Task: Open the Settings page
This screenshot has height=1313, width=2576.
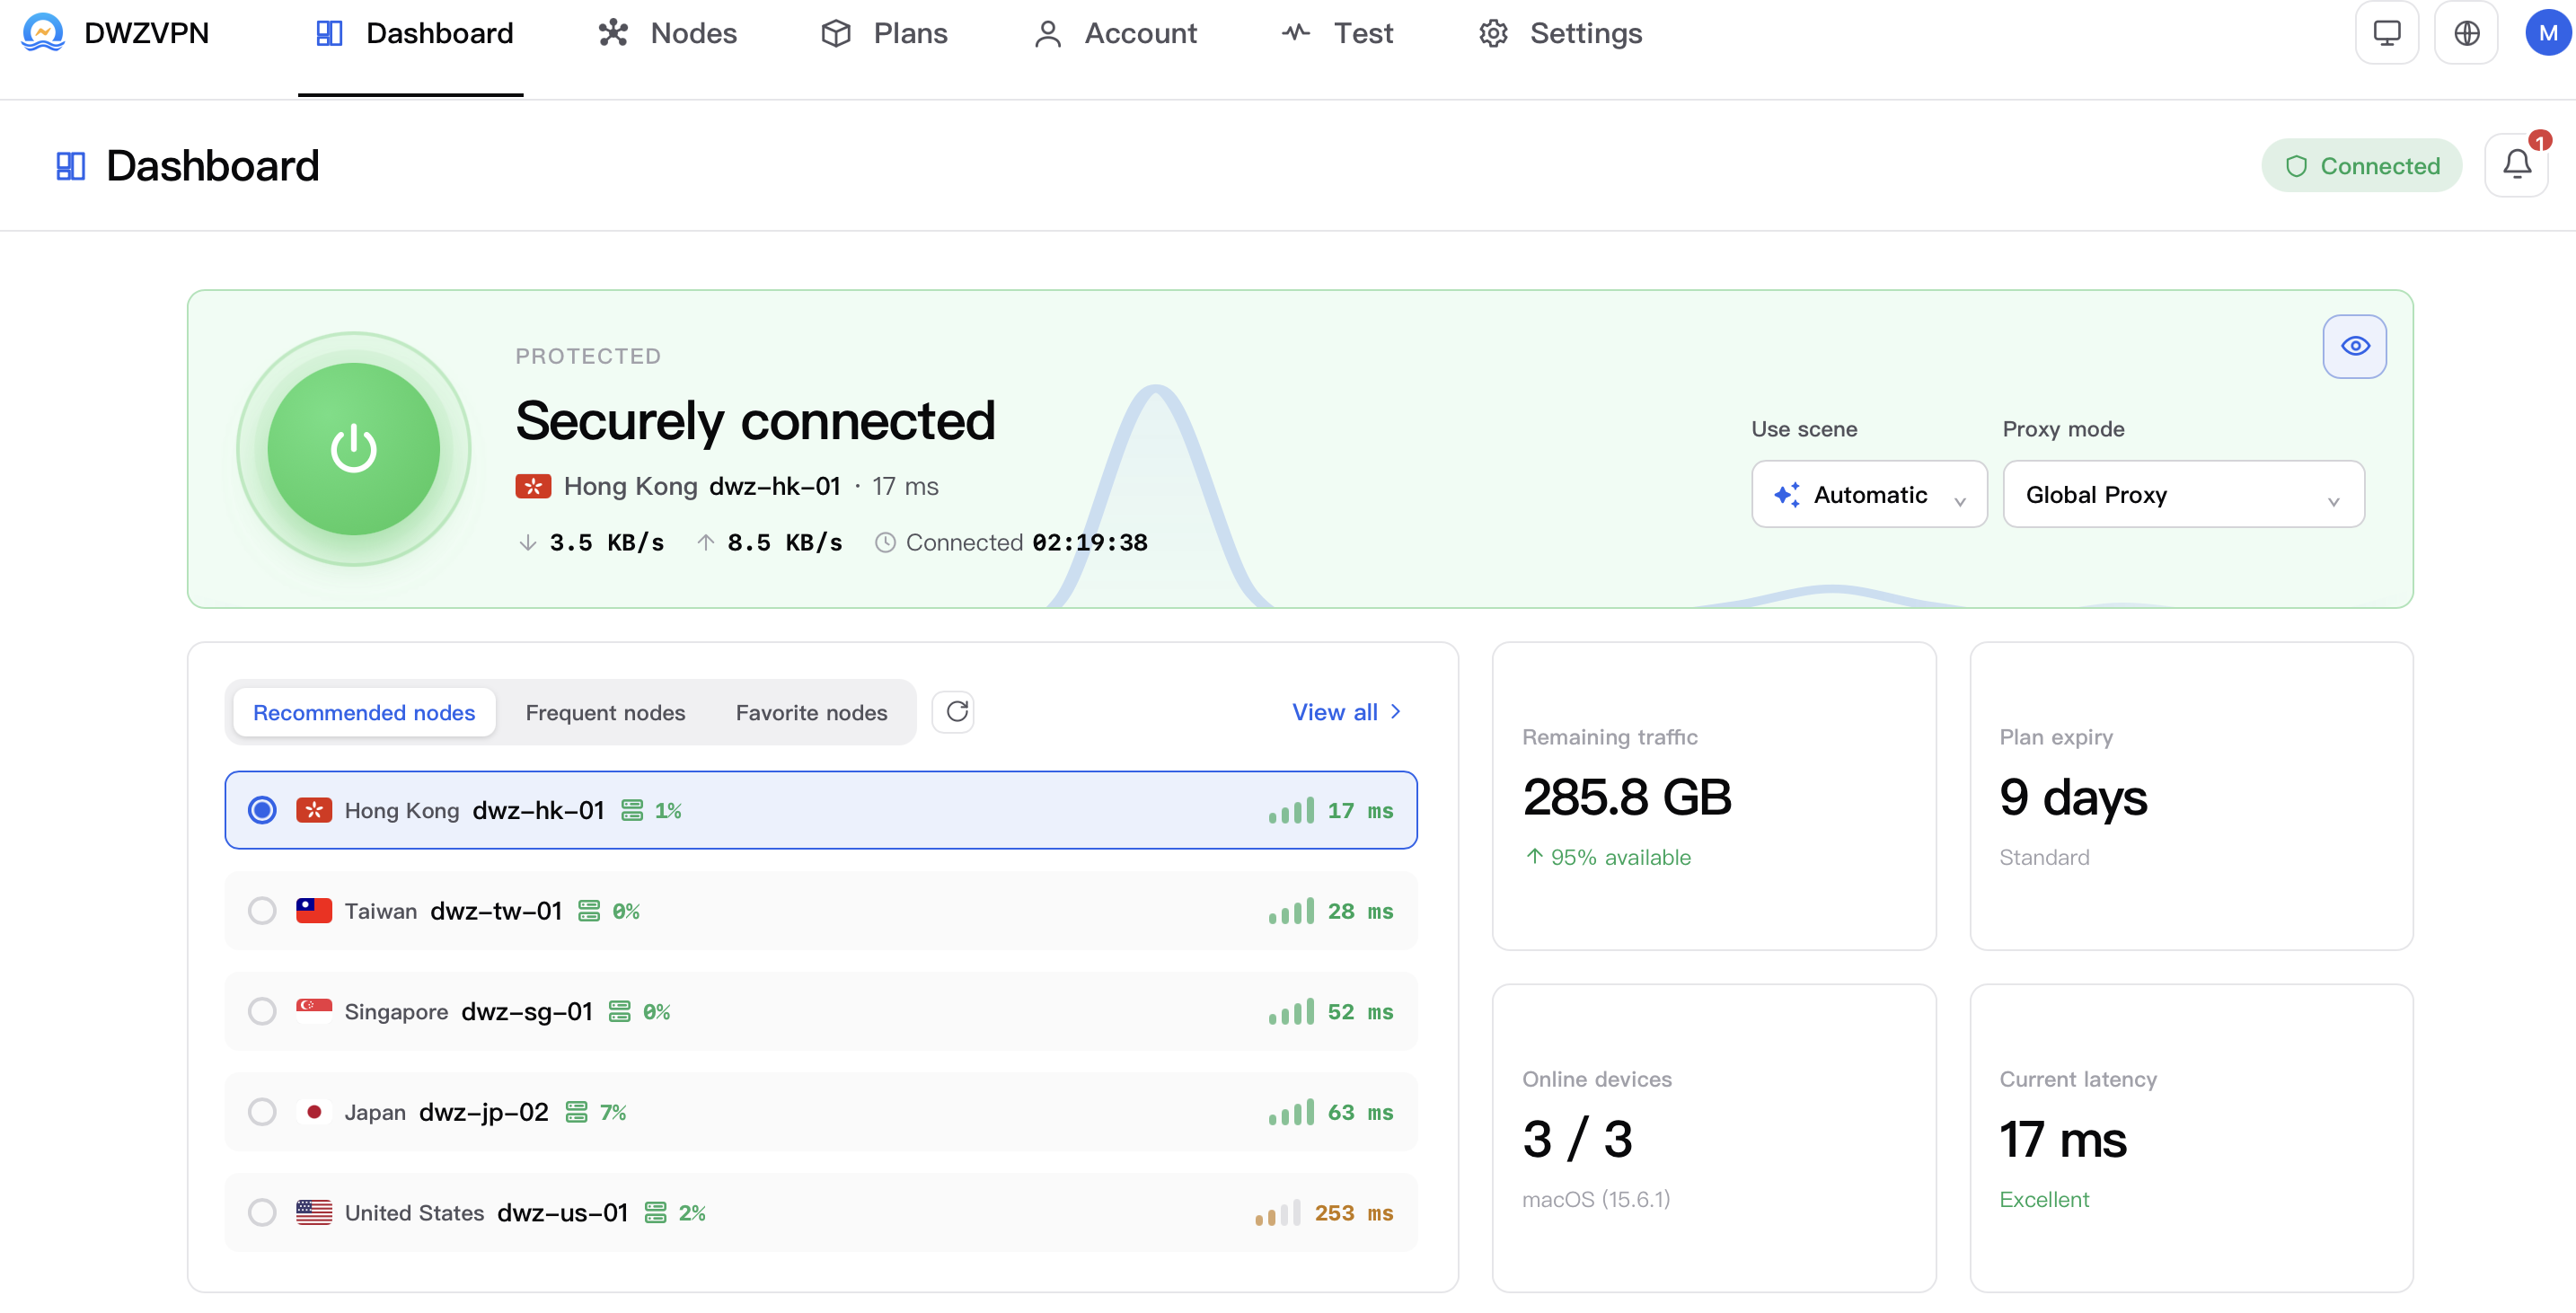Action: [x=1560, y=33]
